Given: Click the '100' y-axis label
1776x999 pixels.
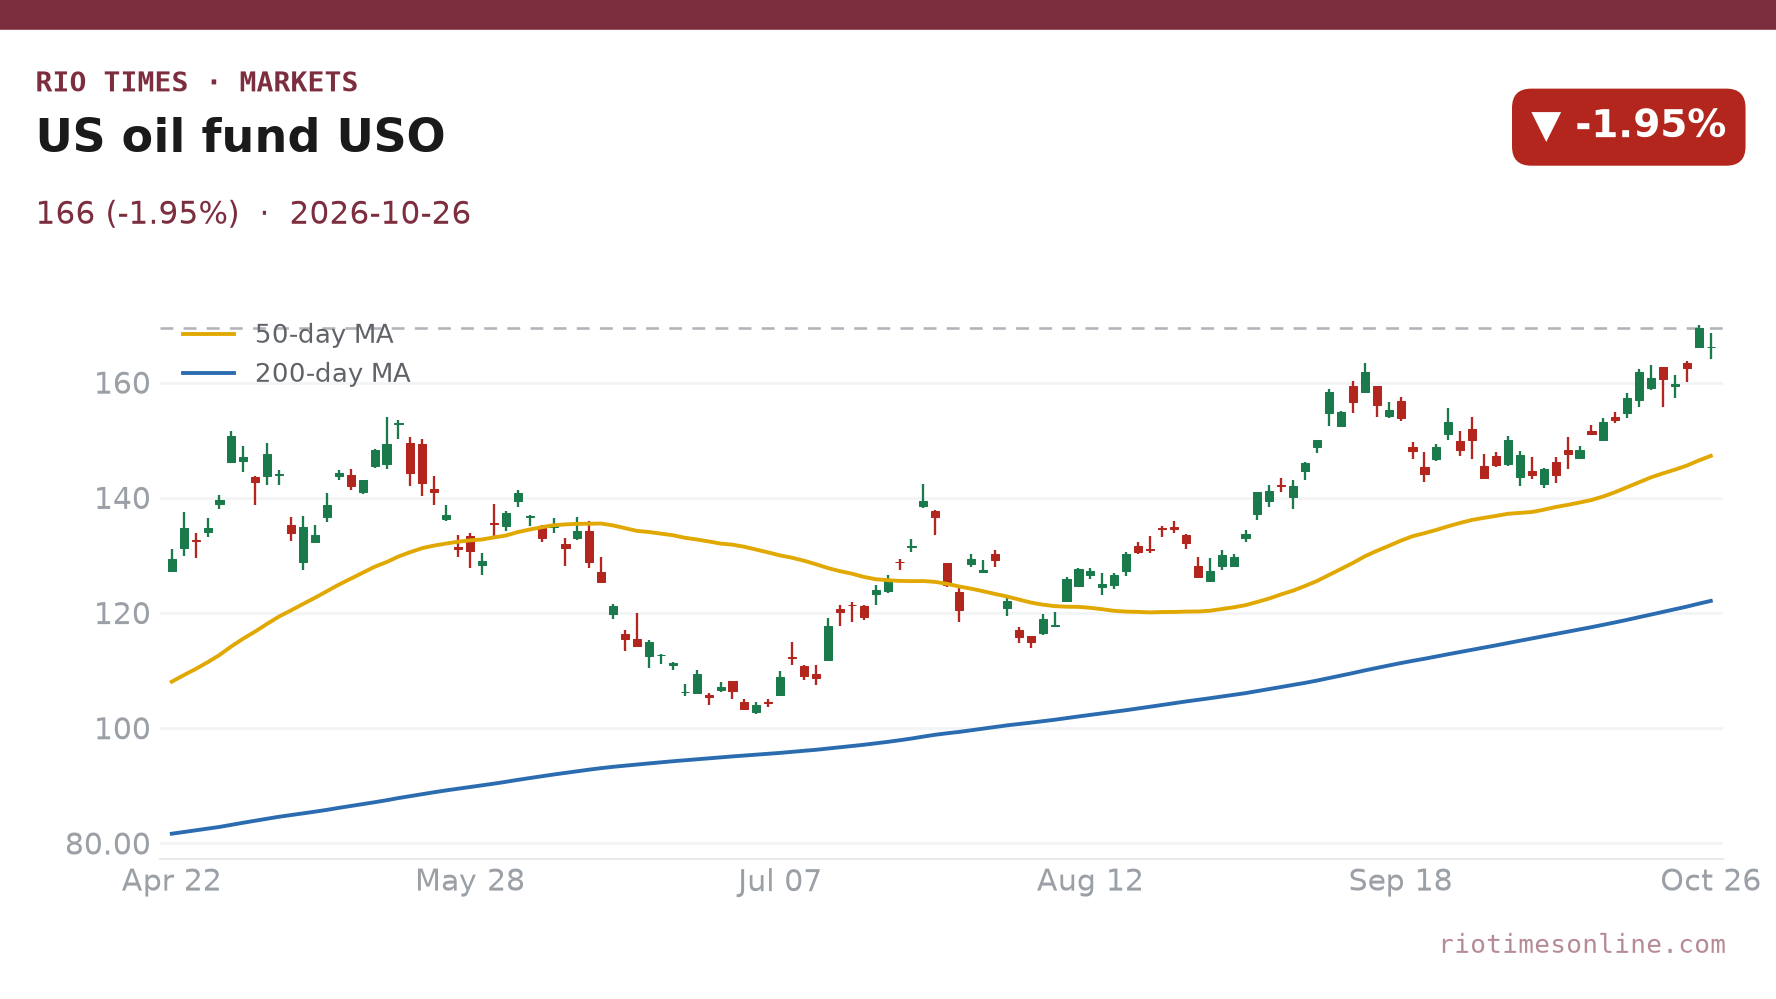Looking at the screenshot, I should [122, 729].
